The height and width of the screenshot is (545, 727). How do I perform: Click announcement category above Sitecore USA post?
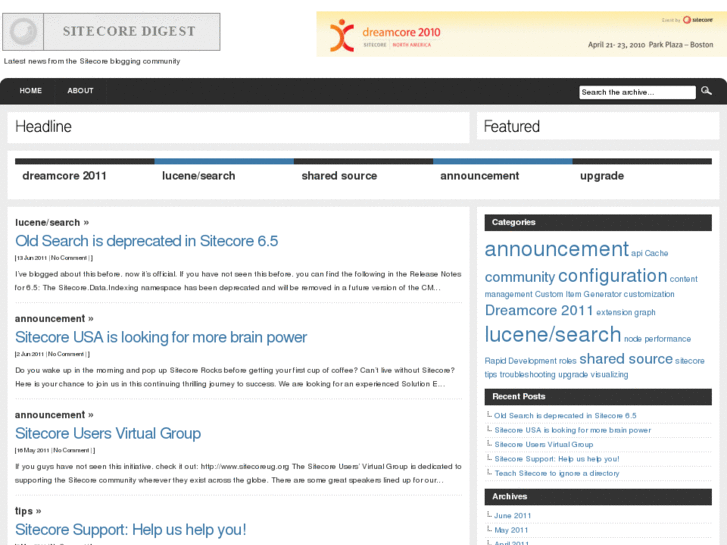50,319
